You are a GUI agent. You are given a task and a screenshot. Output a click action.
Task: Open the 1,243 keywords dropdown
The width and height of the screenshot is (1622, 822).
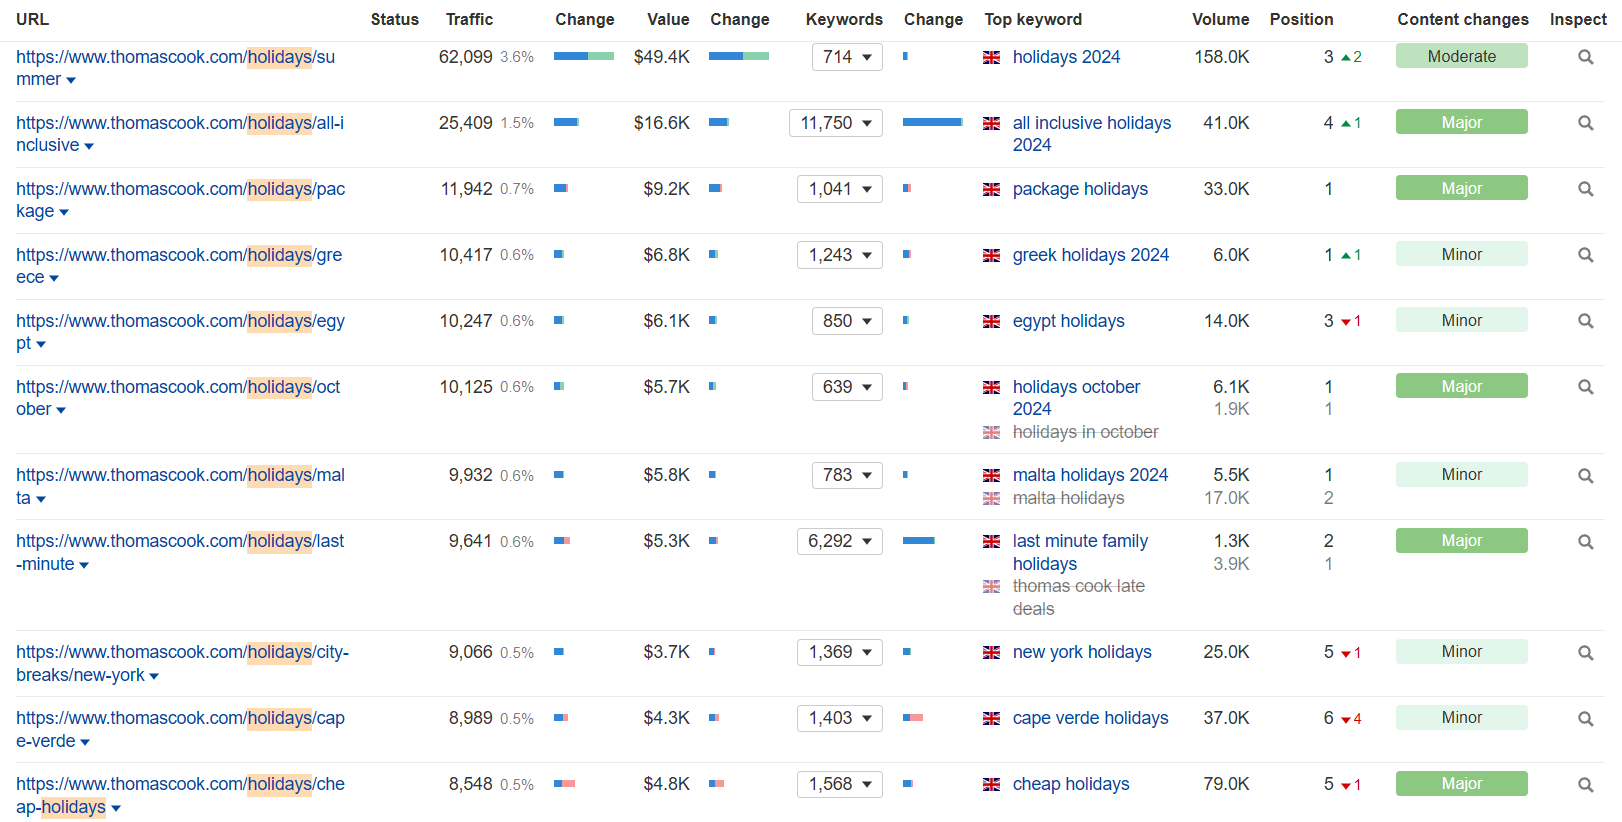(x=840, y=255)
